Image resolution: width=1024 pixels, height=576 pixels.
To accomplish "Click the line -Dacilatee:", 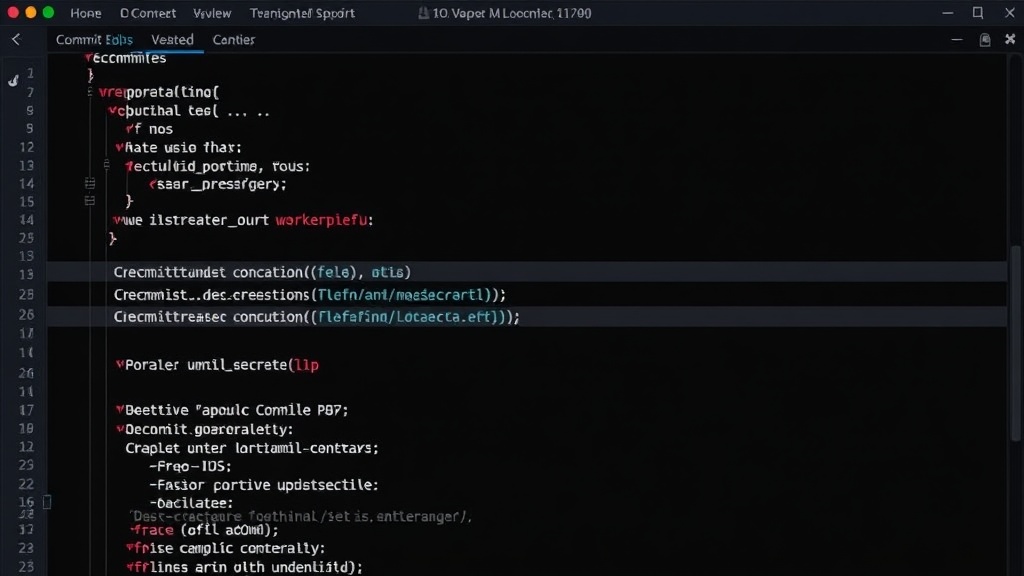I will 191,503.
